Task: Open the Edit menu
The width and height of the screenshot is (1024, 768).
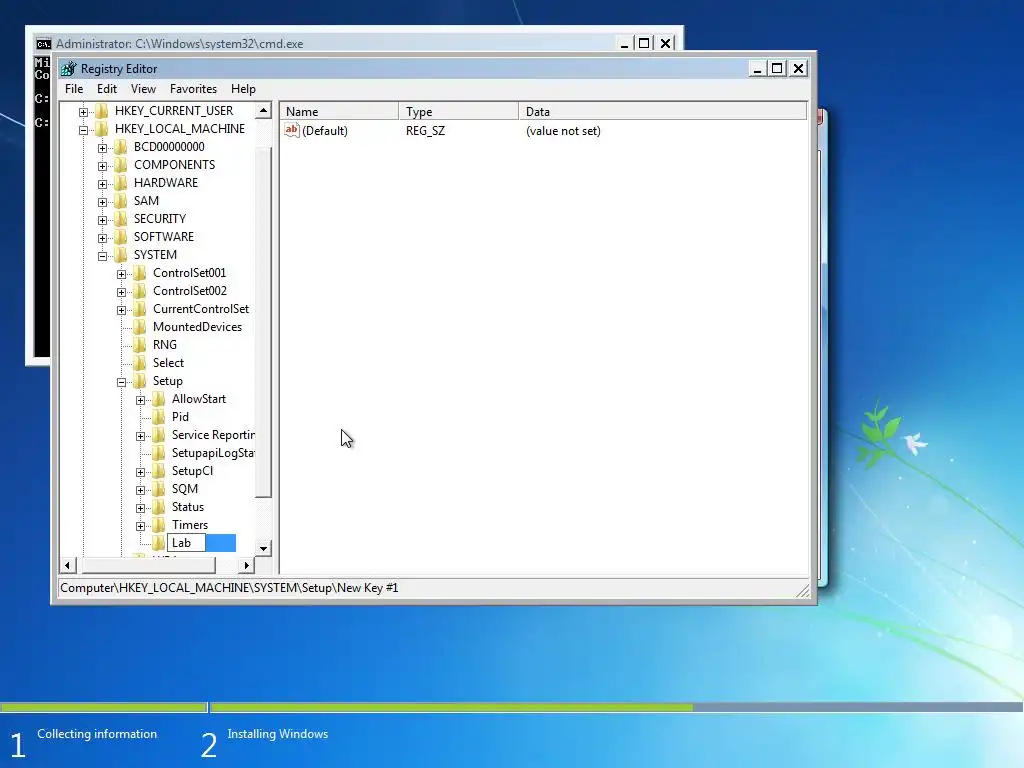Action: 106,89
